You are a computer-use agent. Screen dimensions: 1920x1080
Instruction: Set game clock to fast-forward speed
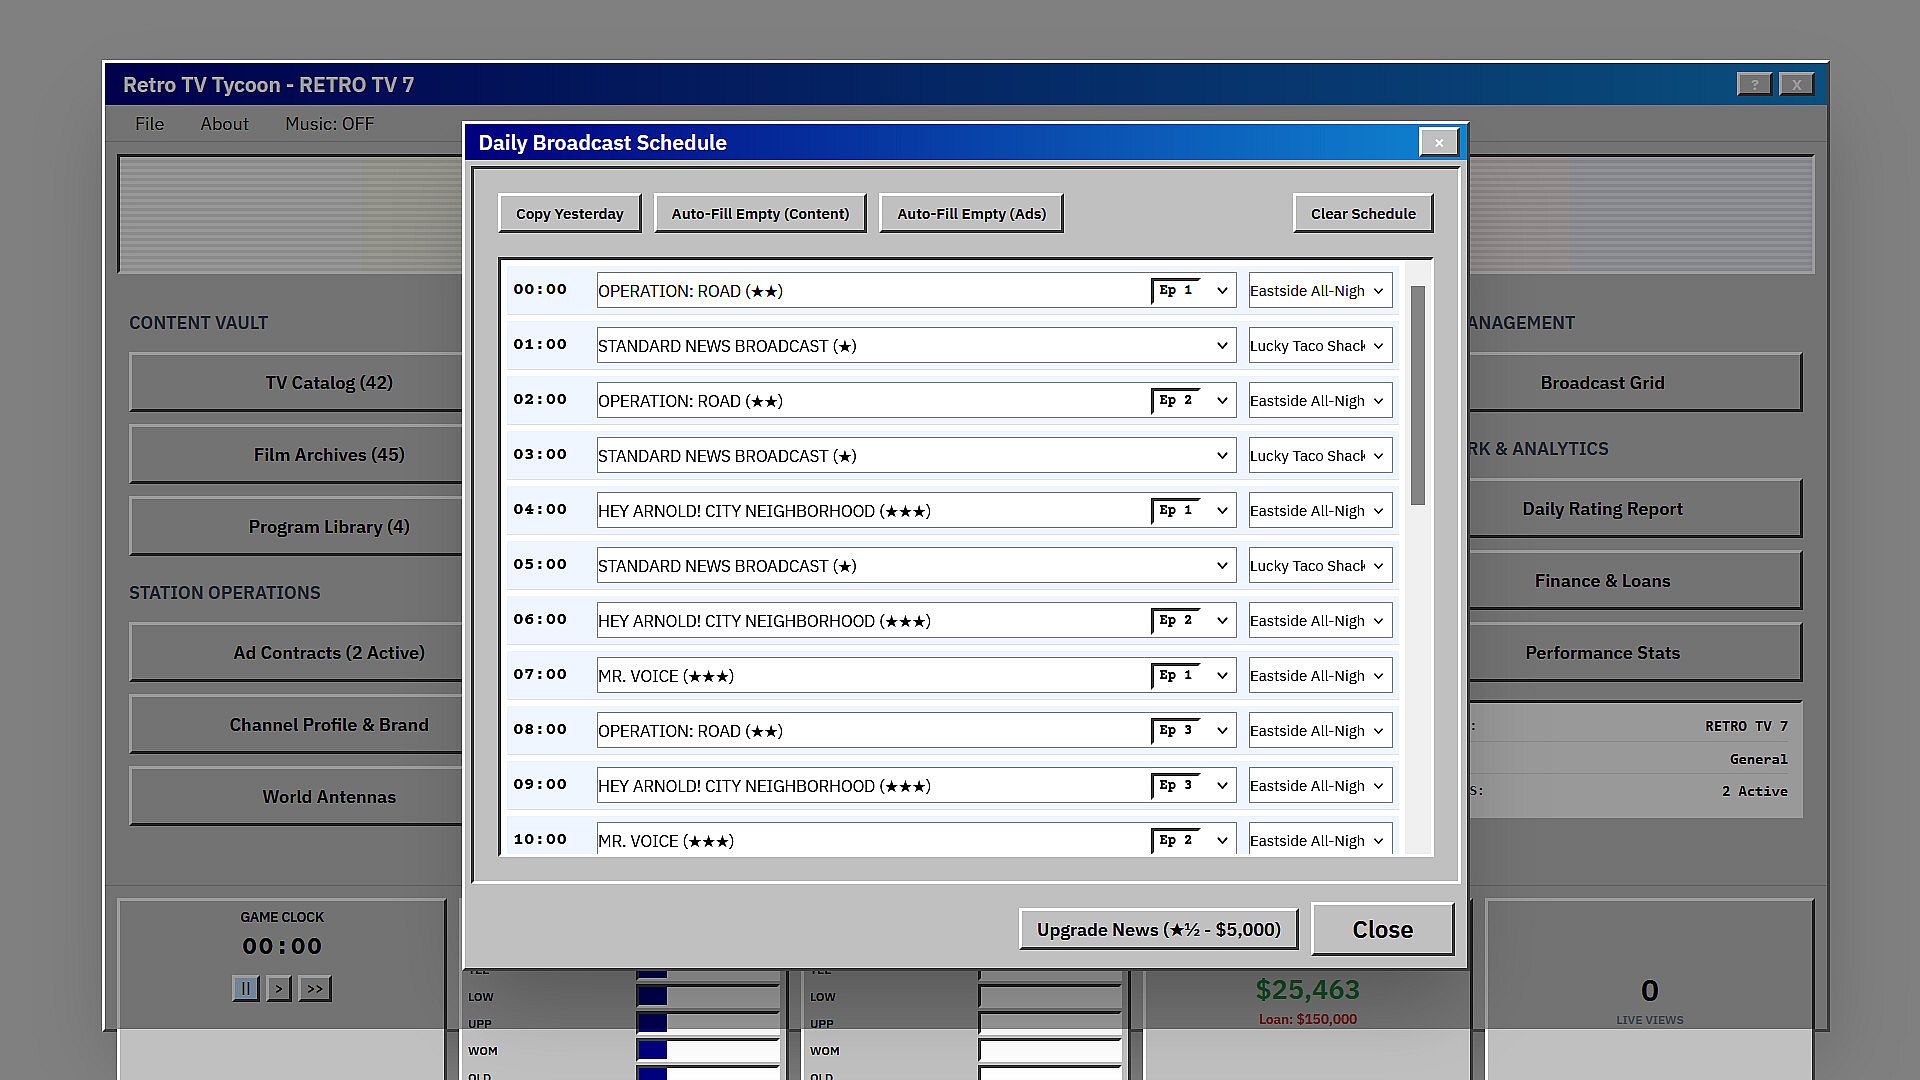(x=315, y=989)
